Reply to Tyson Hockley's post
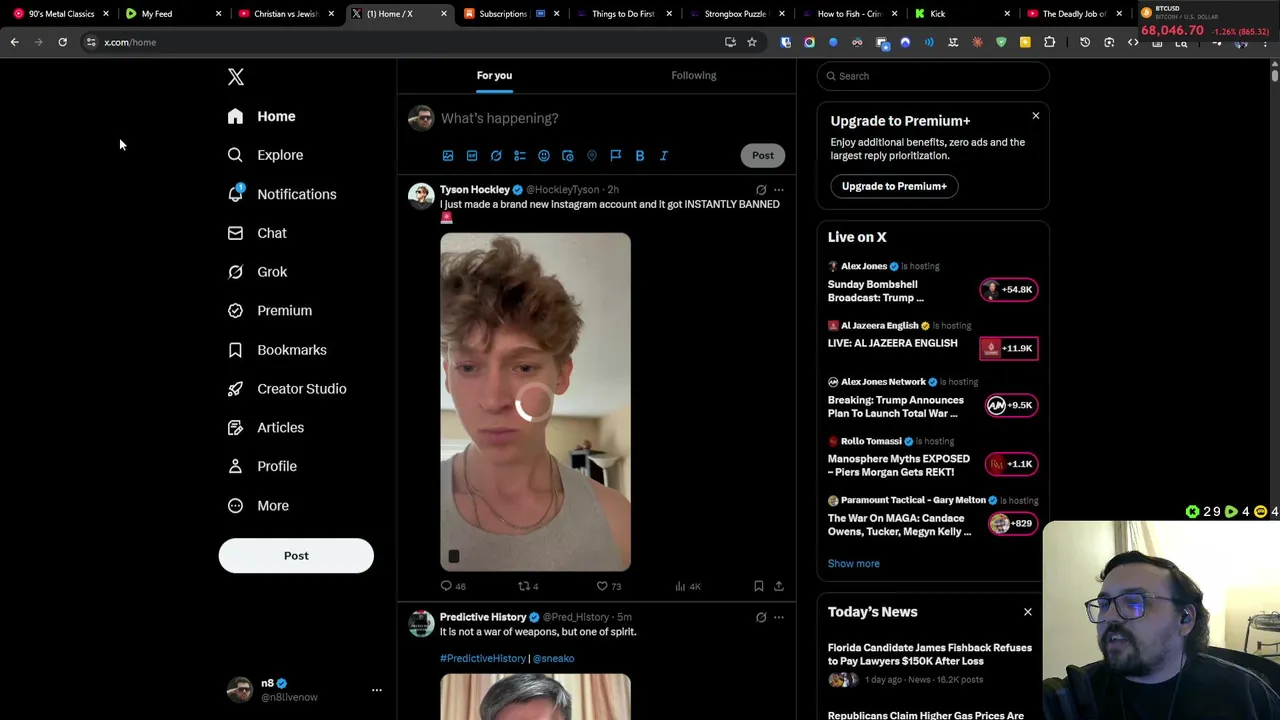Image resolution: width=1280 pixels, height=720 pixels. pyautogui.click(x=453, y=586)
